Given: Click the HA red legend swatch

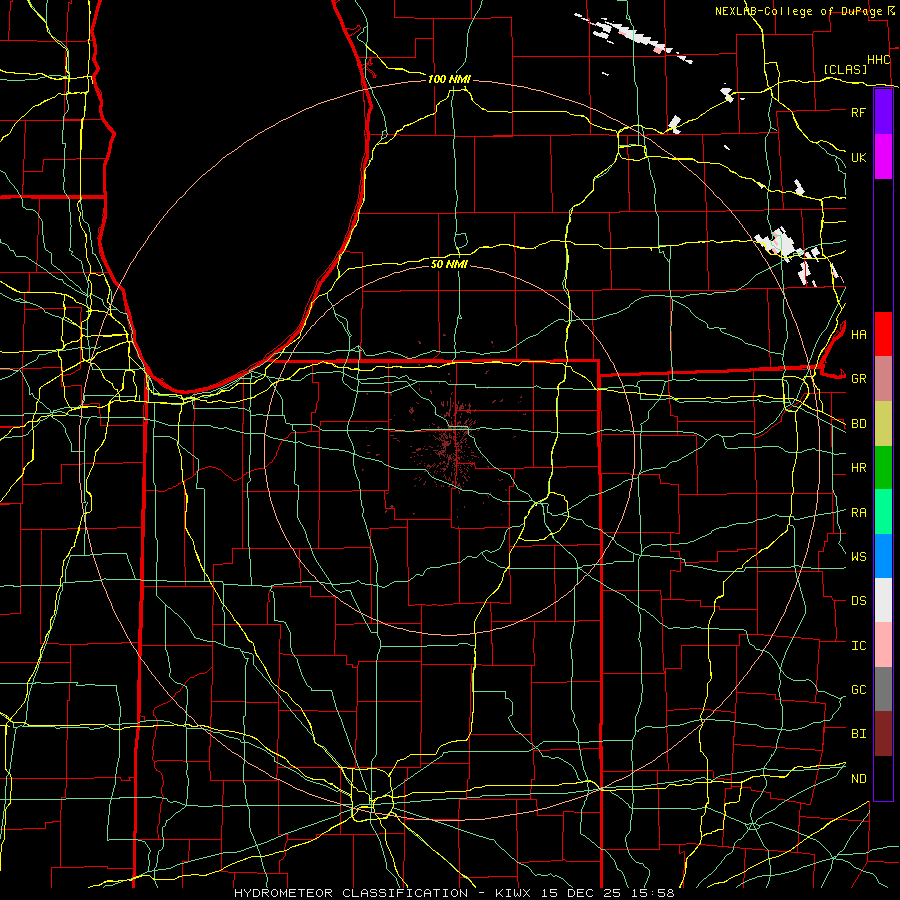Looking at the screenshot, I should [883, 334].
